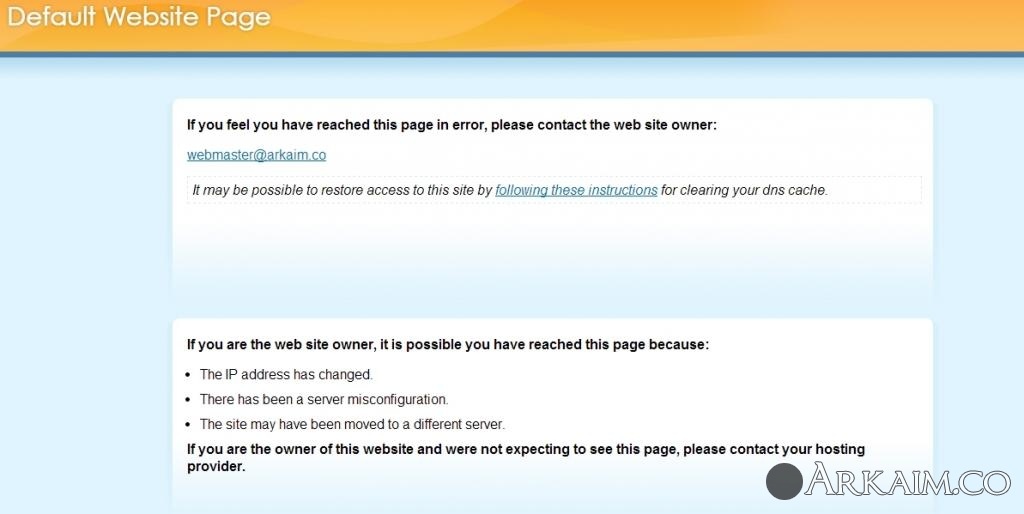1024x514 pixels.
Task: Click the empty orange banner area right of title
Action: pos(650,22)
